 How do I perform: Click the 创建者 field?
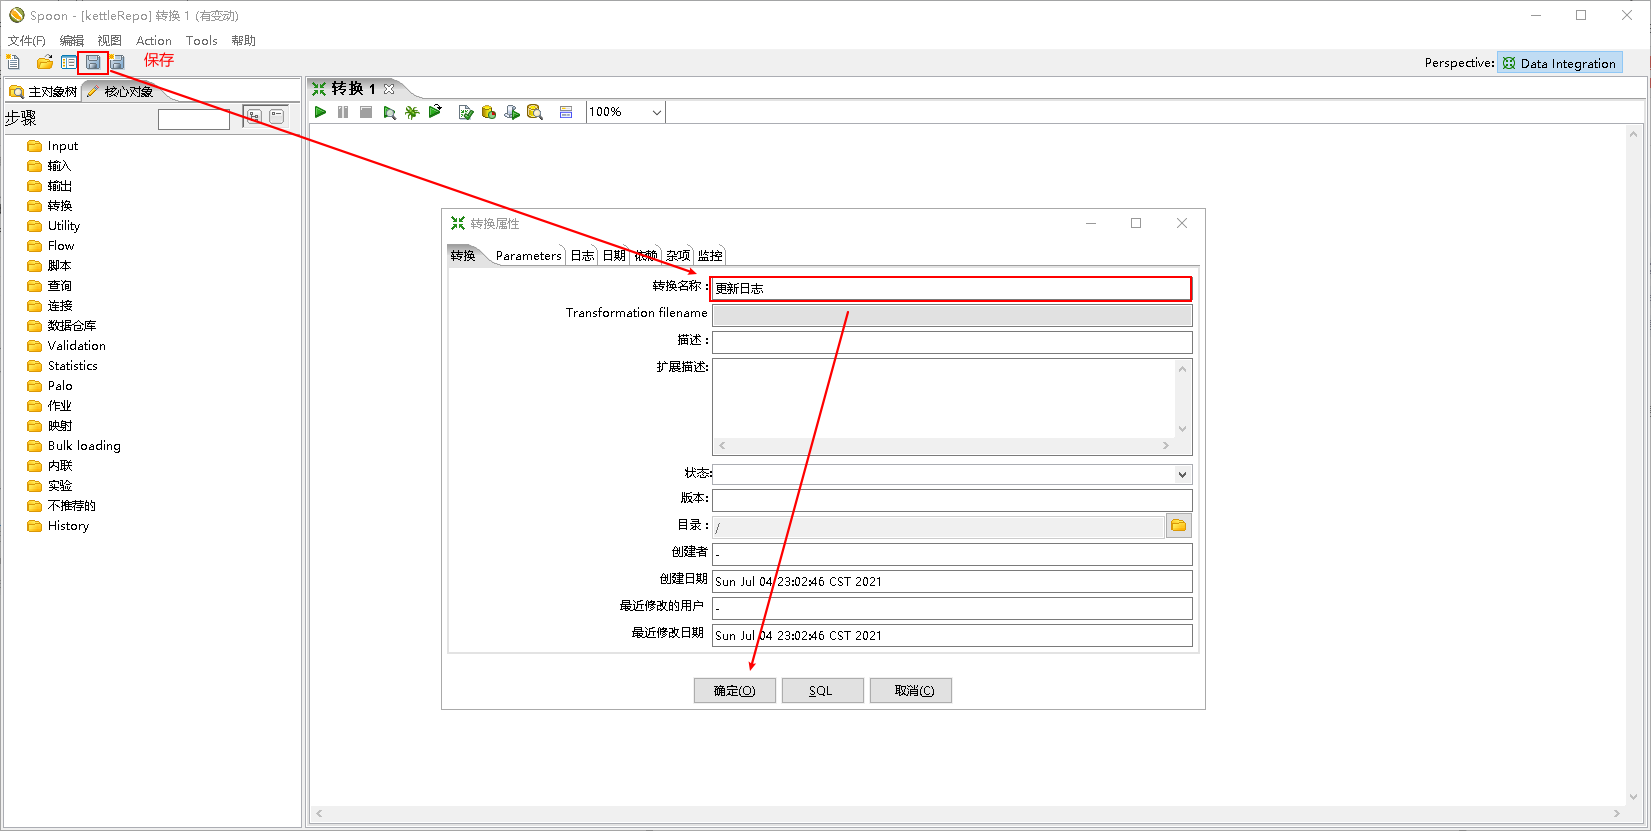(952, 554)
